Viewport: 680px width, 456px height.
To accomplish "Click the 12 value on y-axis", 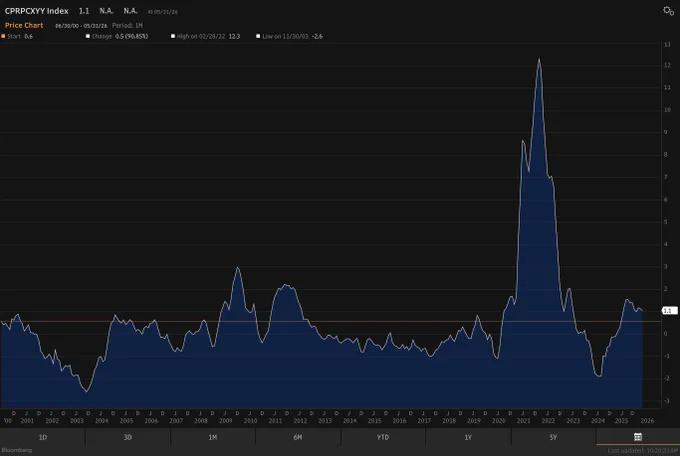I will pyautogui.click(x=667, y=65).
